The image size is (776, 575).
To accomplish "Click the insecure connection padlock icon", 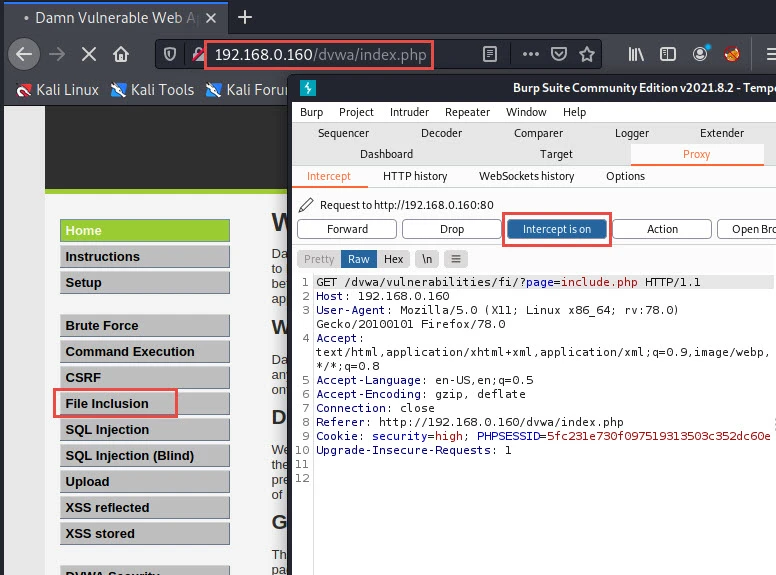I will [x=198, y=54].
